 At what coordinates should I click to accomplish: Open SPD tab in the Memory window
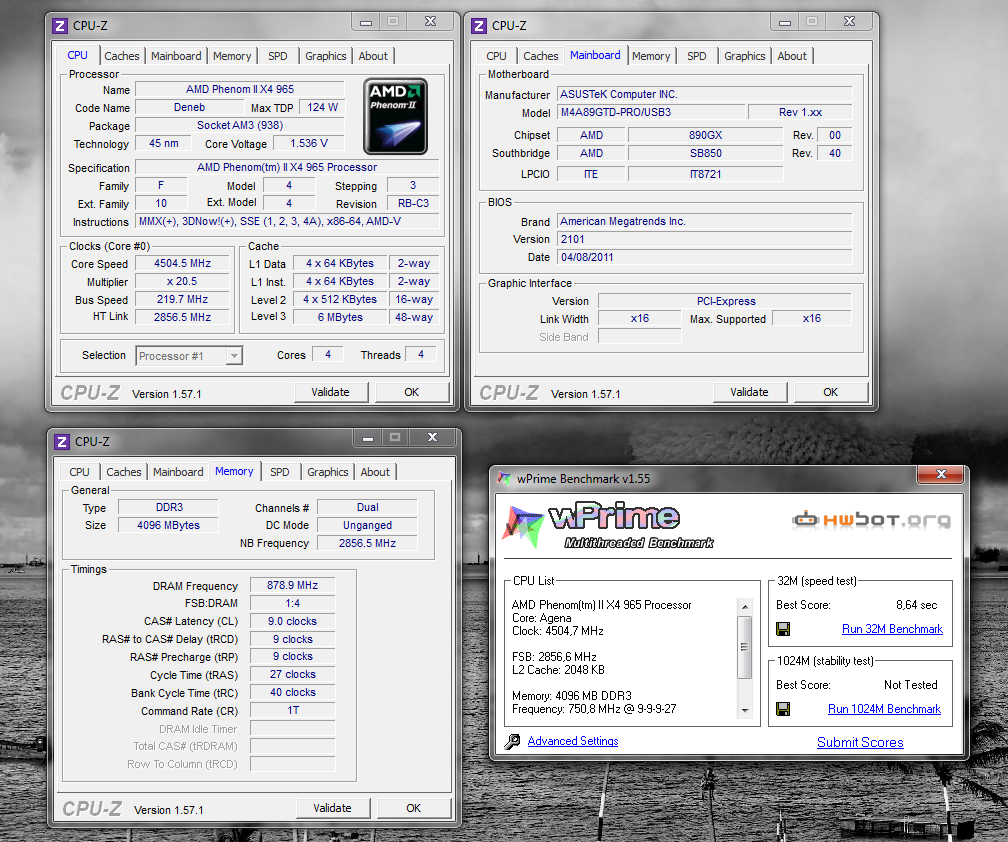coord(280,472)
